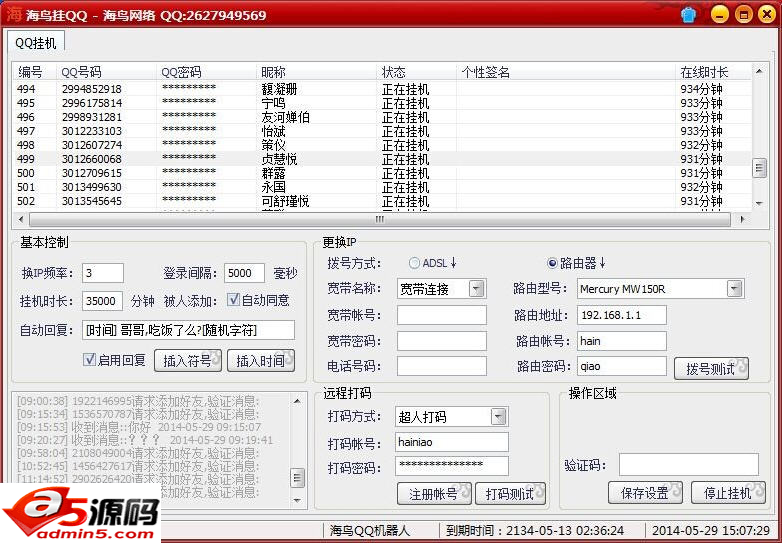Click the 自动回复 text field
The width and height of the screenshot is (782, 543).
point(189,330)
